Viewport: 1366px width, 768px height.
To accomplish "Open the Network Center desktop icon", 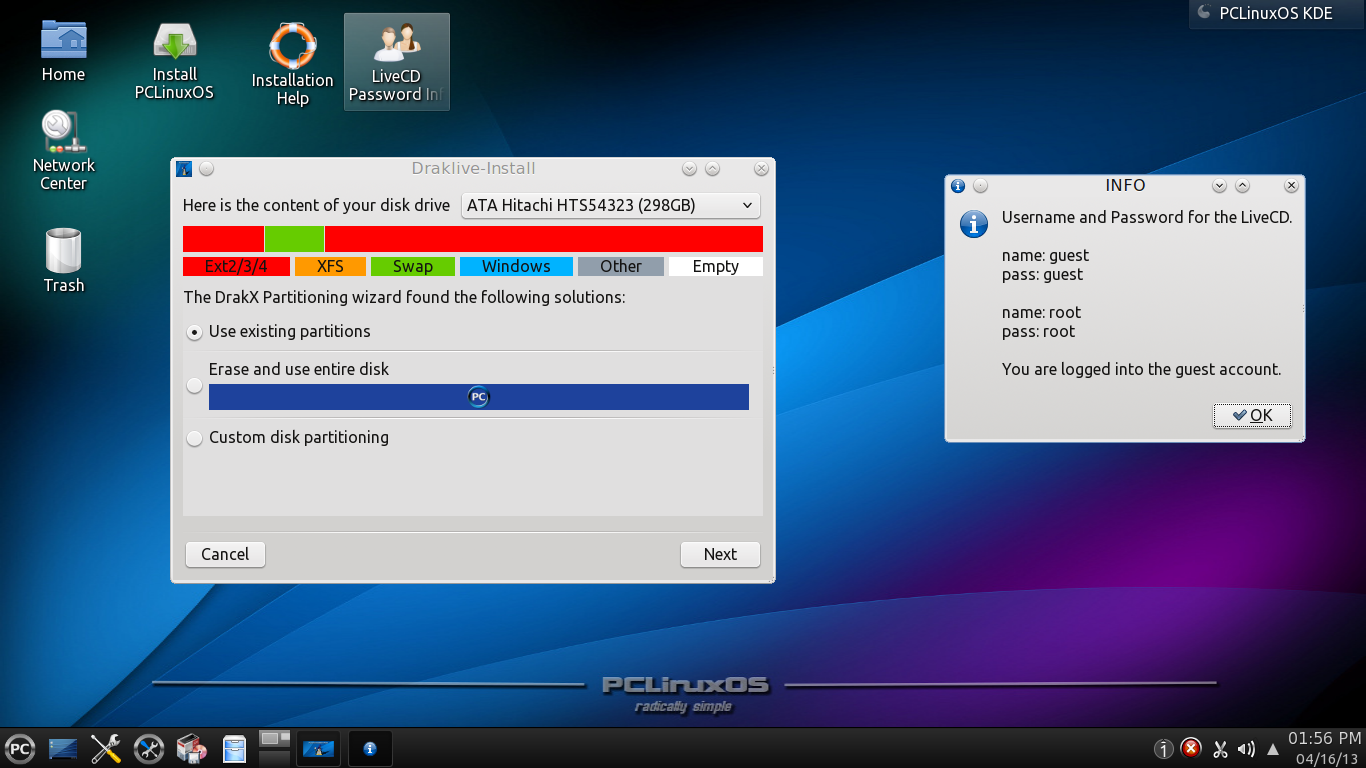I will (x=63, y=150).
